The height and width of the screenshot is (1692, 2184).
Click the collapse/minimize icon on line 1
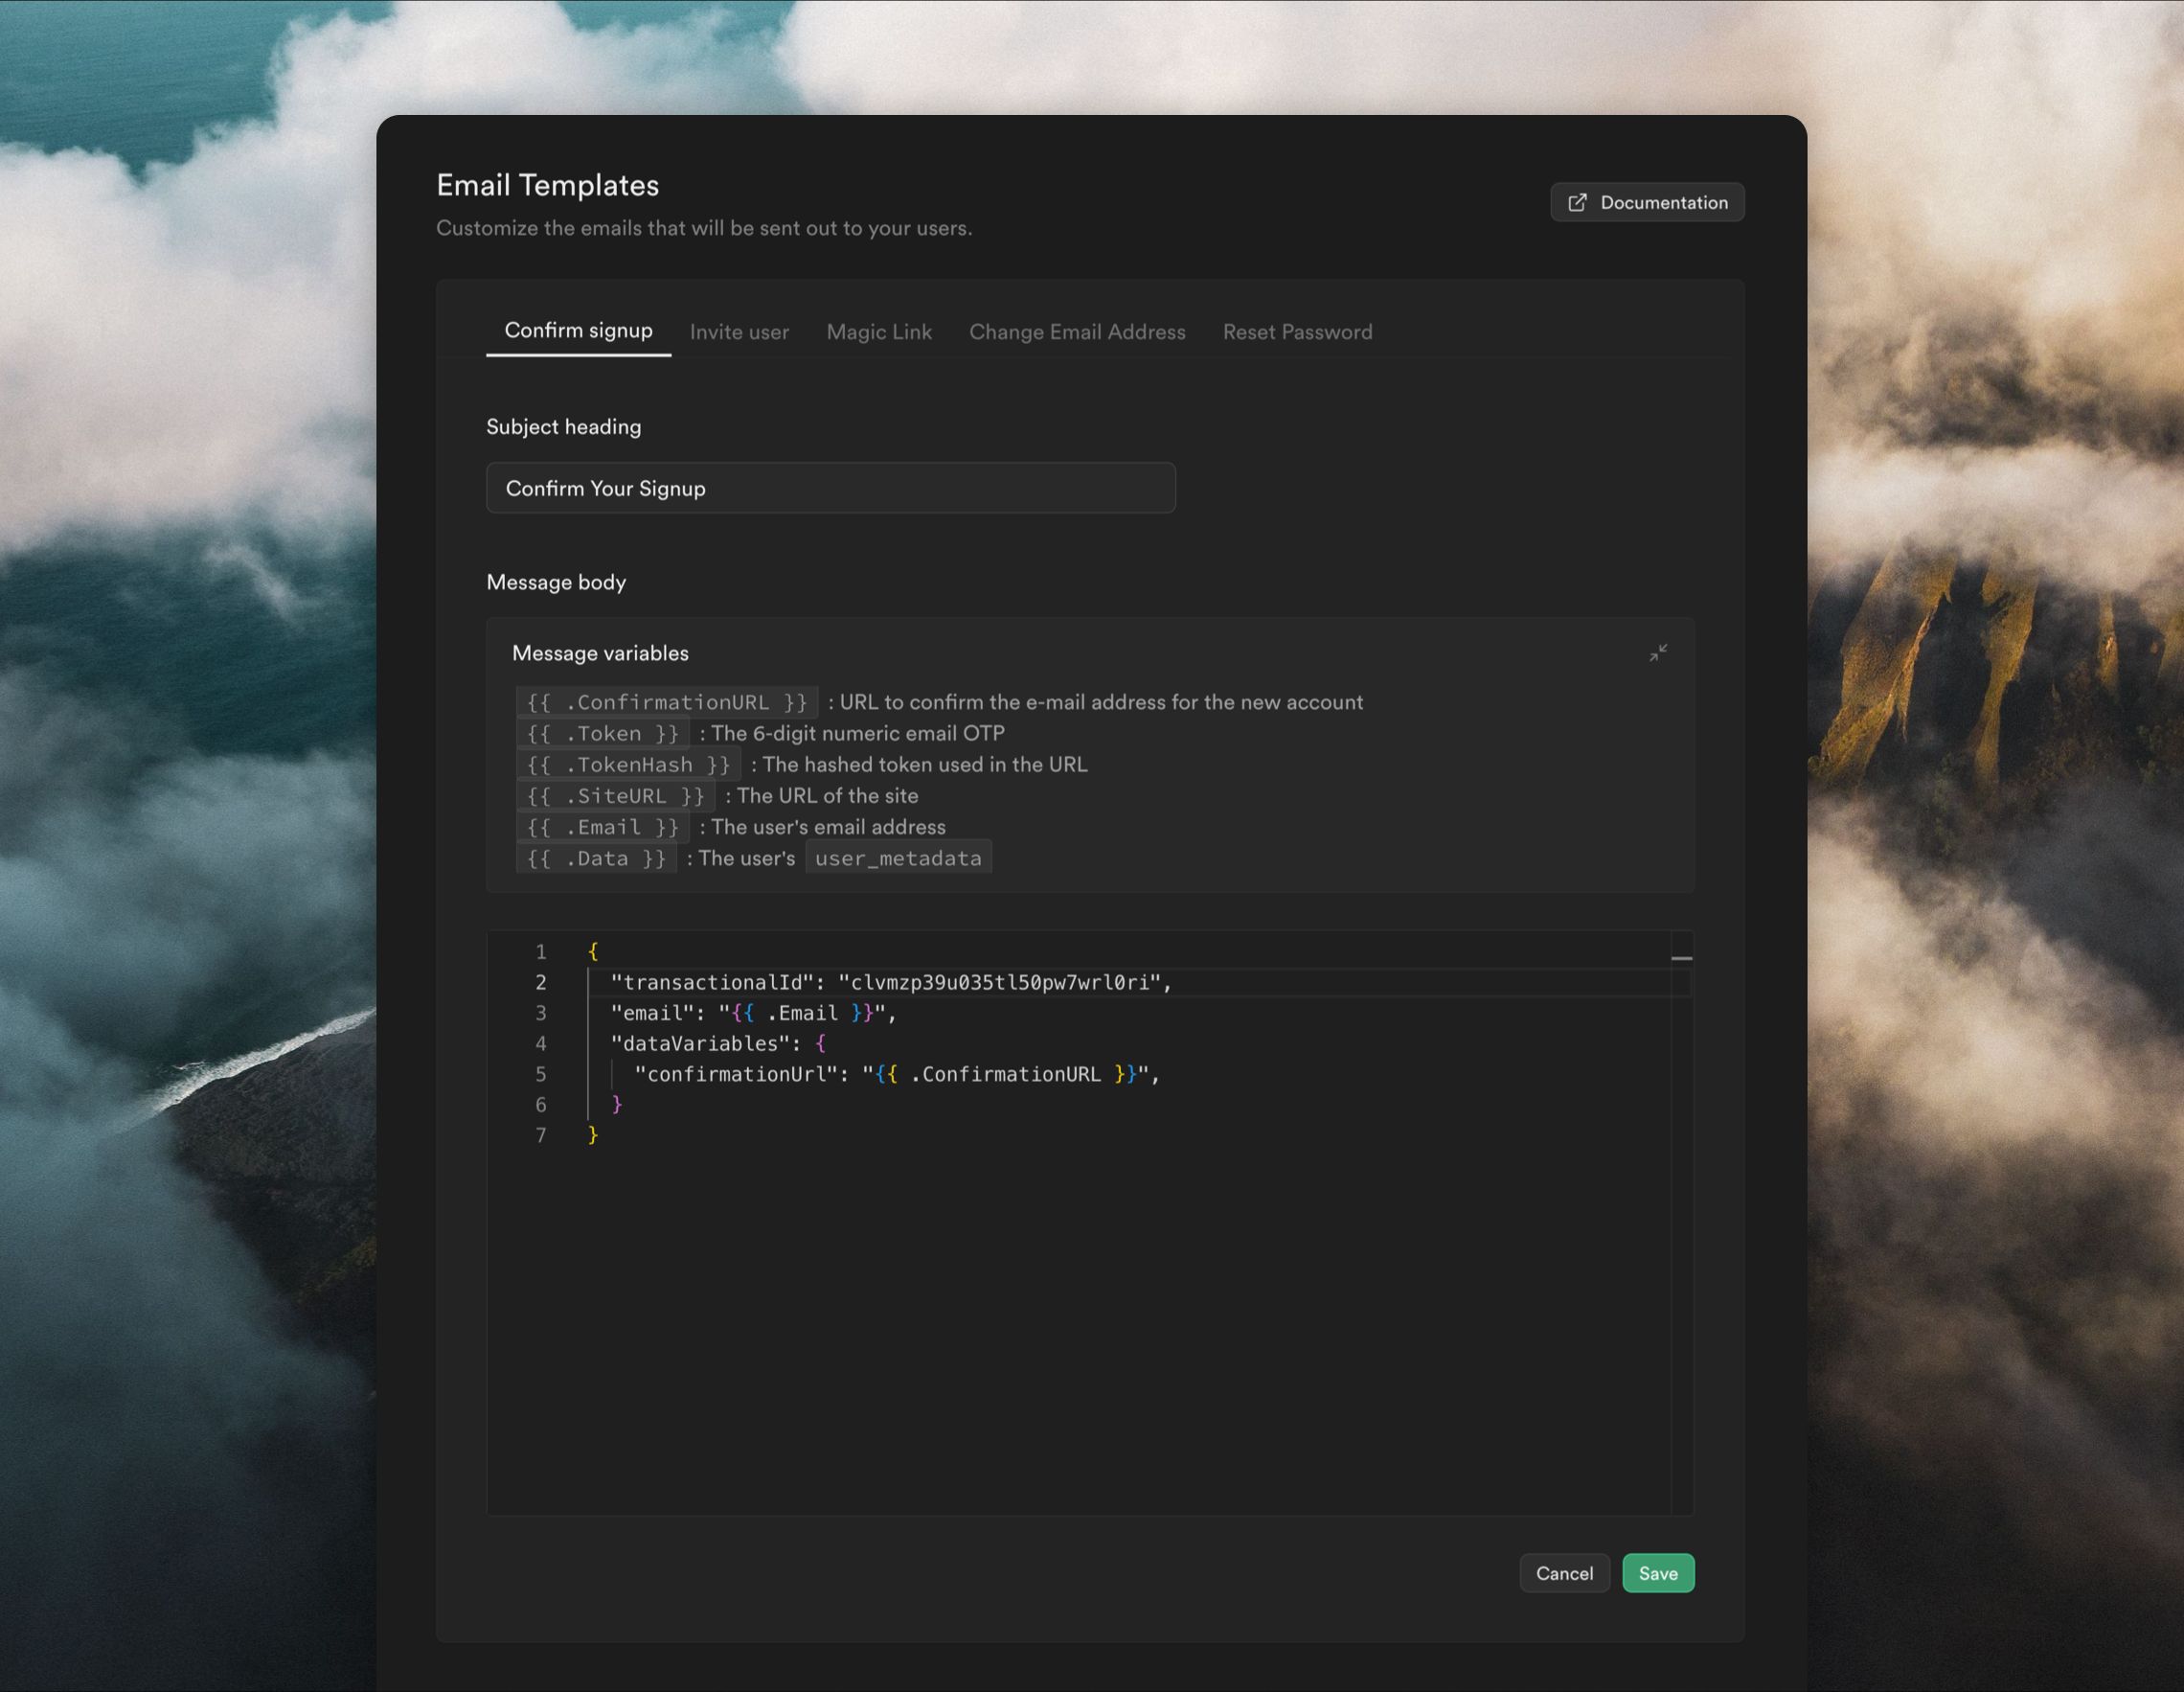[x=1679, y=952]
